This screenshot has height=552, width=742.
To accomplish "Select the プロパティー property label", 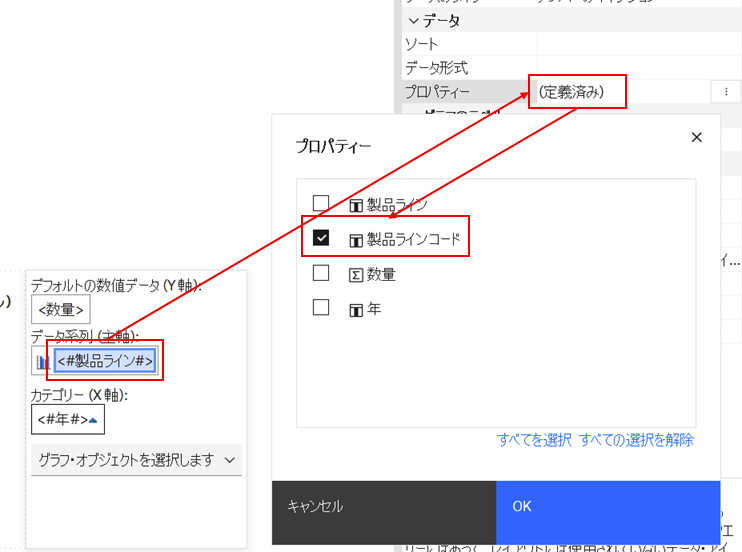I will coord(437,91).
